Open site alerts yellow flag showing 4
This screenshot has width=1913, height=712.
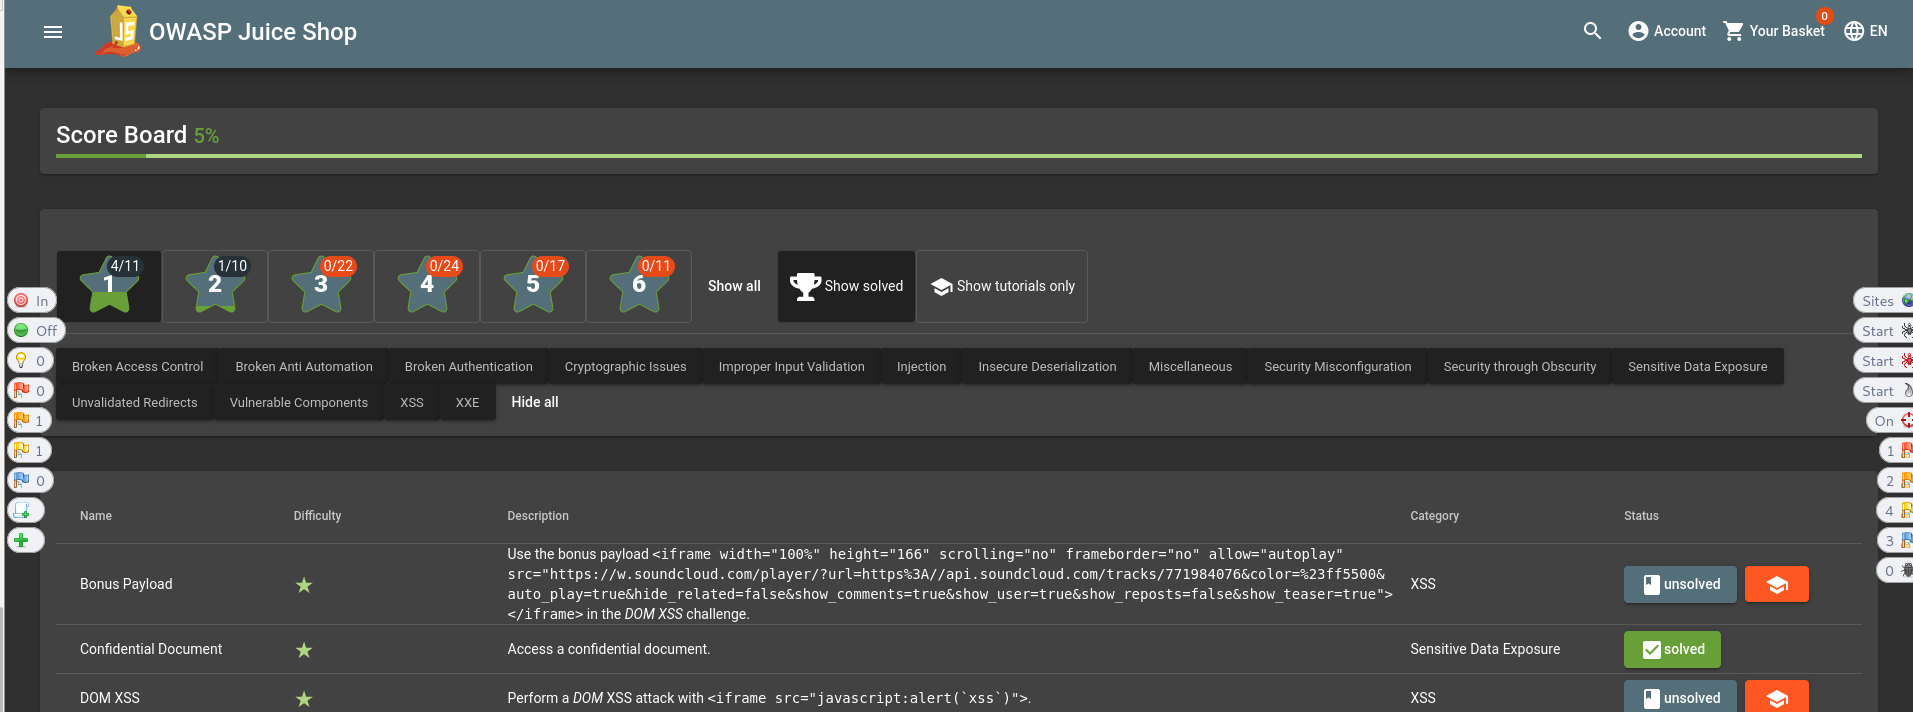pos(1896,510)
